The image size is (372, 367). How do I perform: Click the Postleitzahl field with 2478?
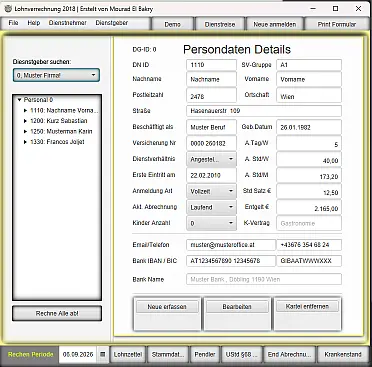point(211,96)
